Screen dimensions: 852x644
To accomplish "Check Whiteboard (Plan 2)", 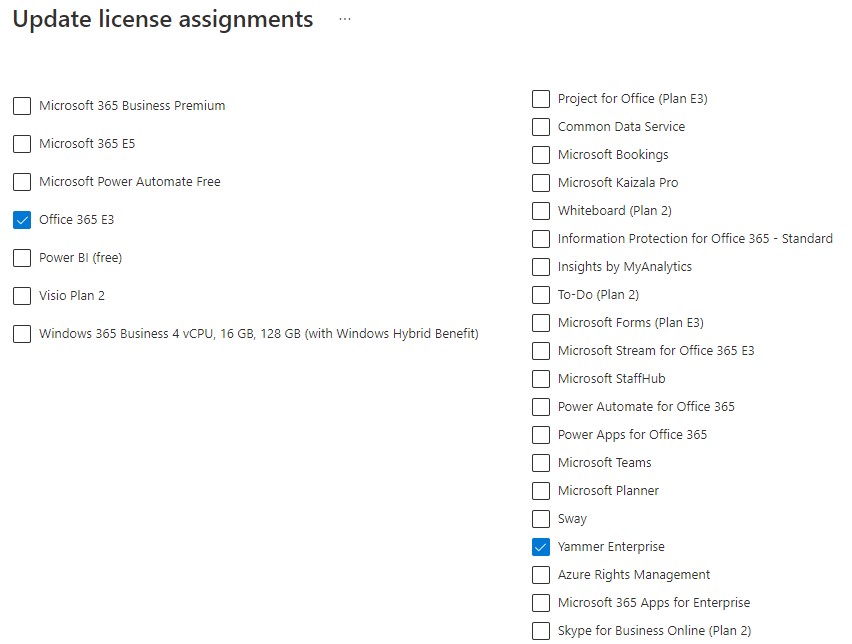I will point(540,210).
